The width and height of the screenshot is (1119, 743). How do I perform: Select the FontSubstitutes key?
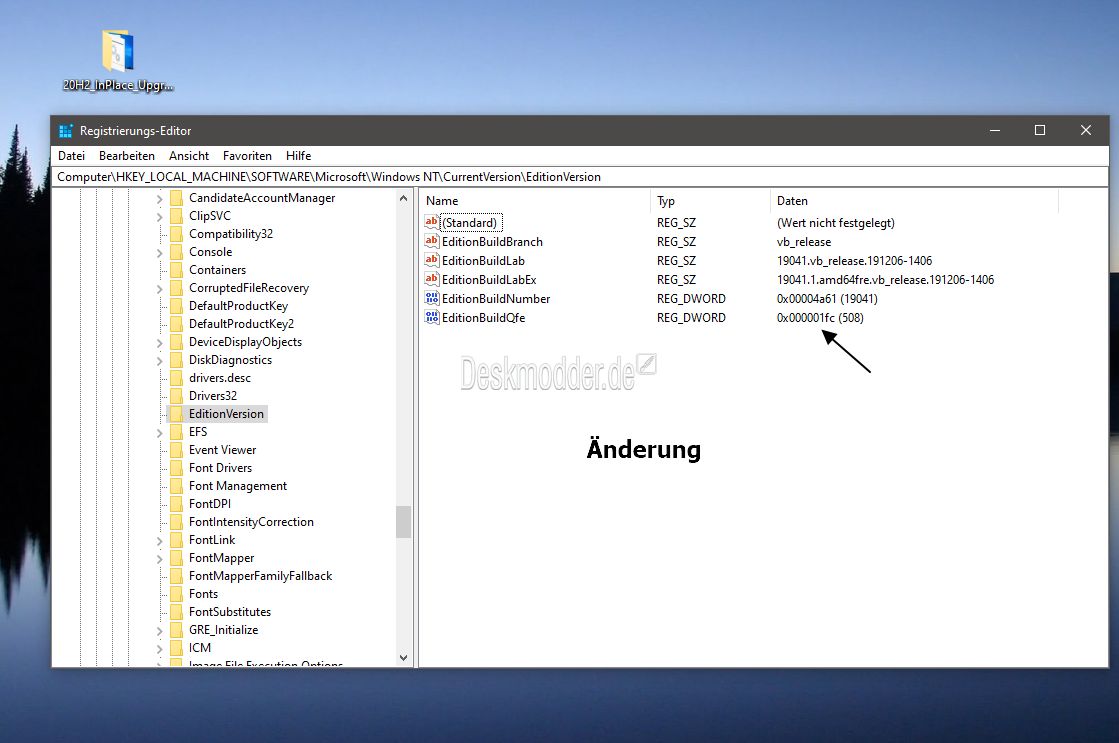click(230, 612)
